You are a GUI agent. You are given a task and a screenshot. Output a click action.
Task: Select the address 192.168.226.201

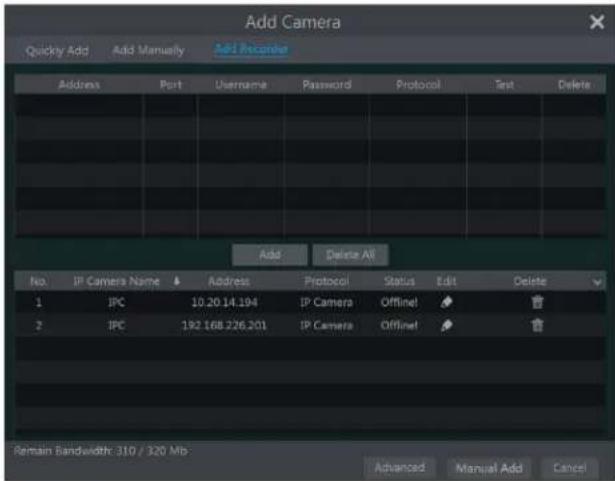click(x=224, y=325)
